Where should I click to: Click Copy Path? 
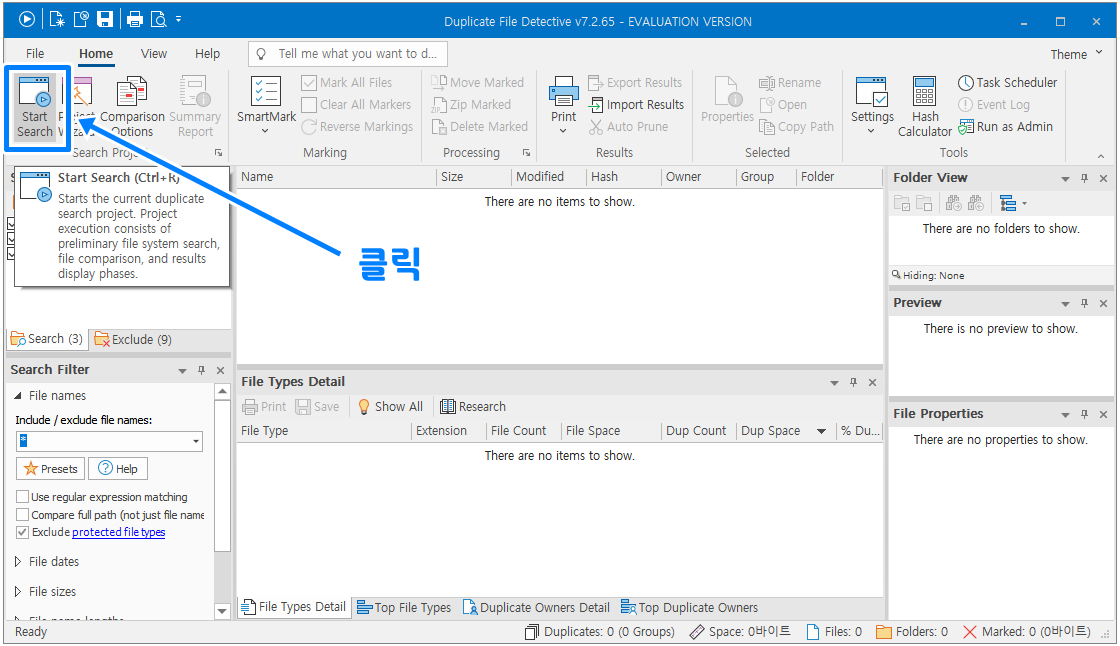(x=796, y=127)
